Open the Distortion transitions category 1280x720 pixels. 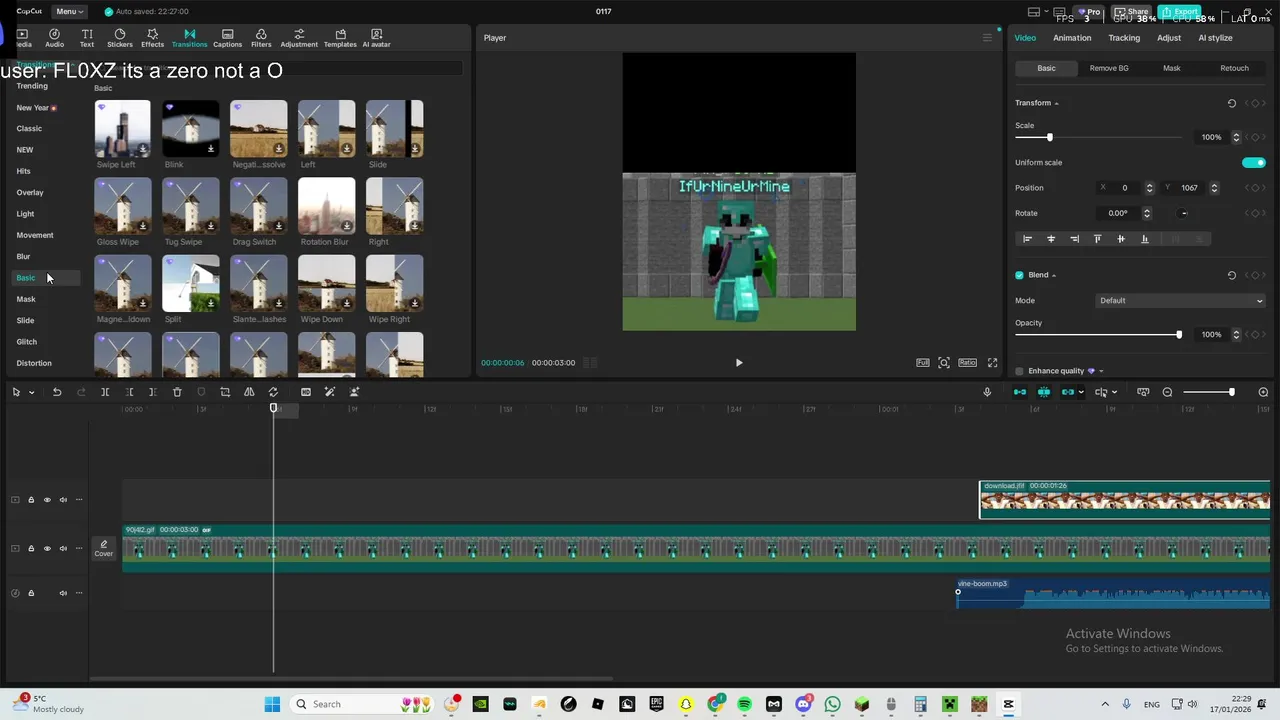click(34, 363)
